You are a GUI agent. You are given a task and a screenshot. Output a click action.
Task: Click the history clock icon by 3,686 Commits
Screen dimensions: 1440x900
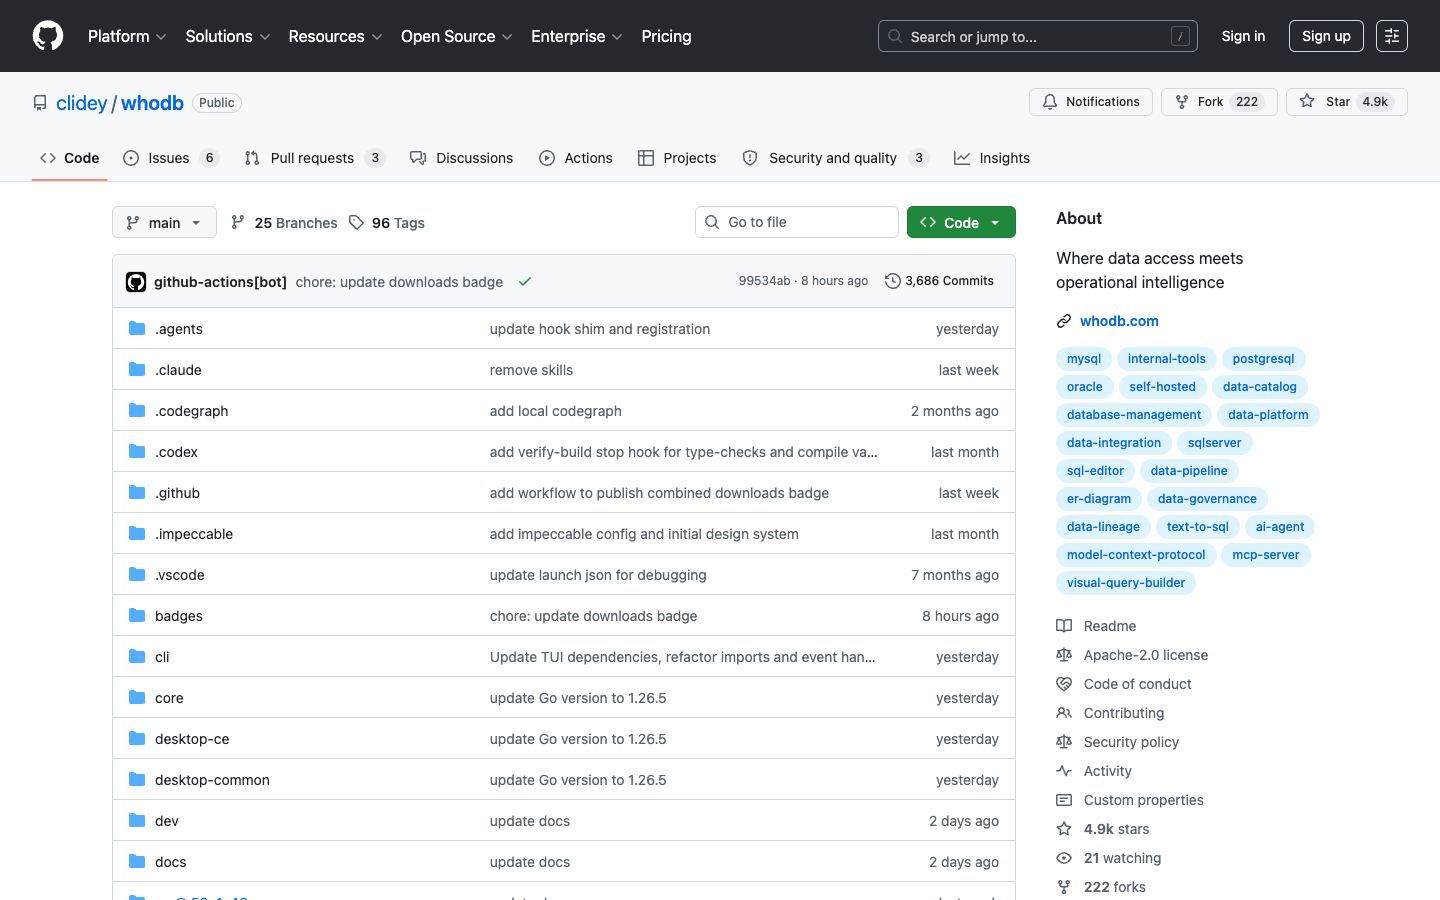coord(893,281)
